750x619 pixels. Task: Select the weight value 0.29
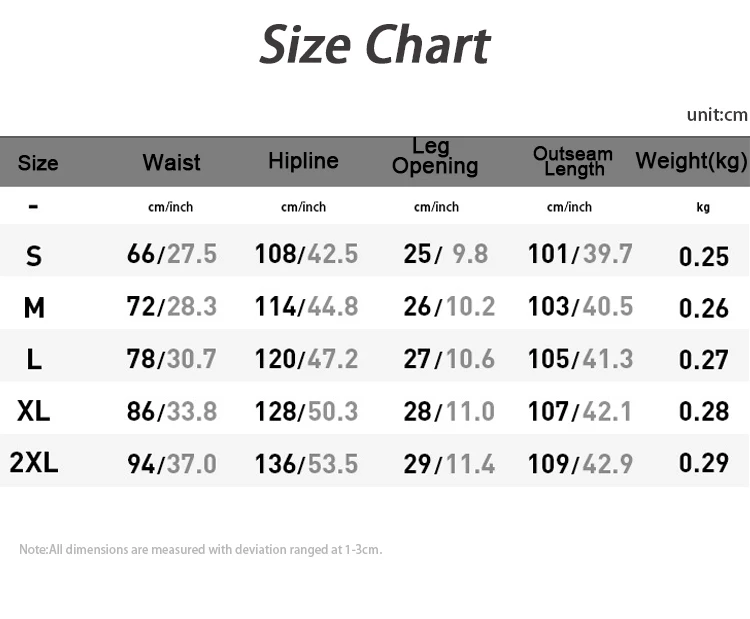[704, 463]
